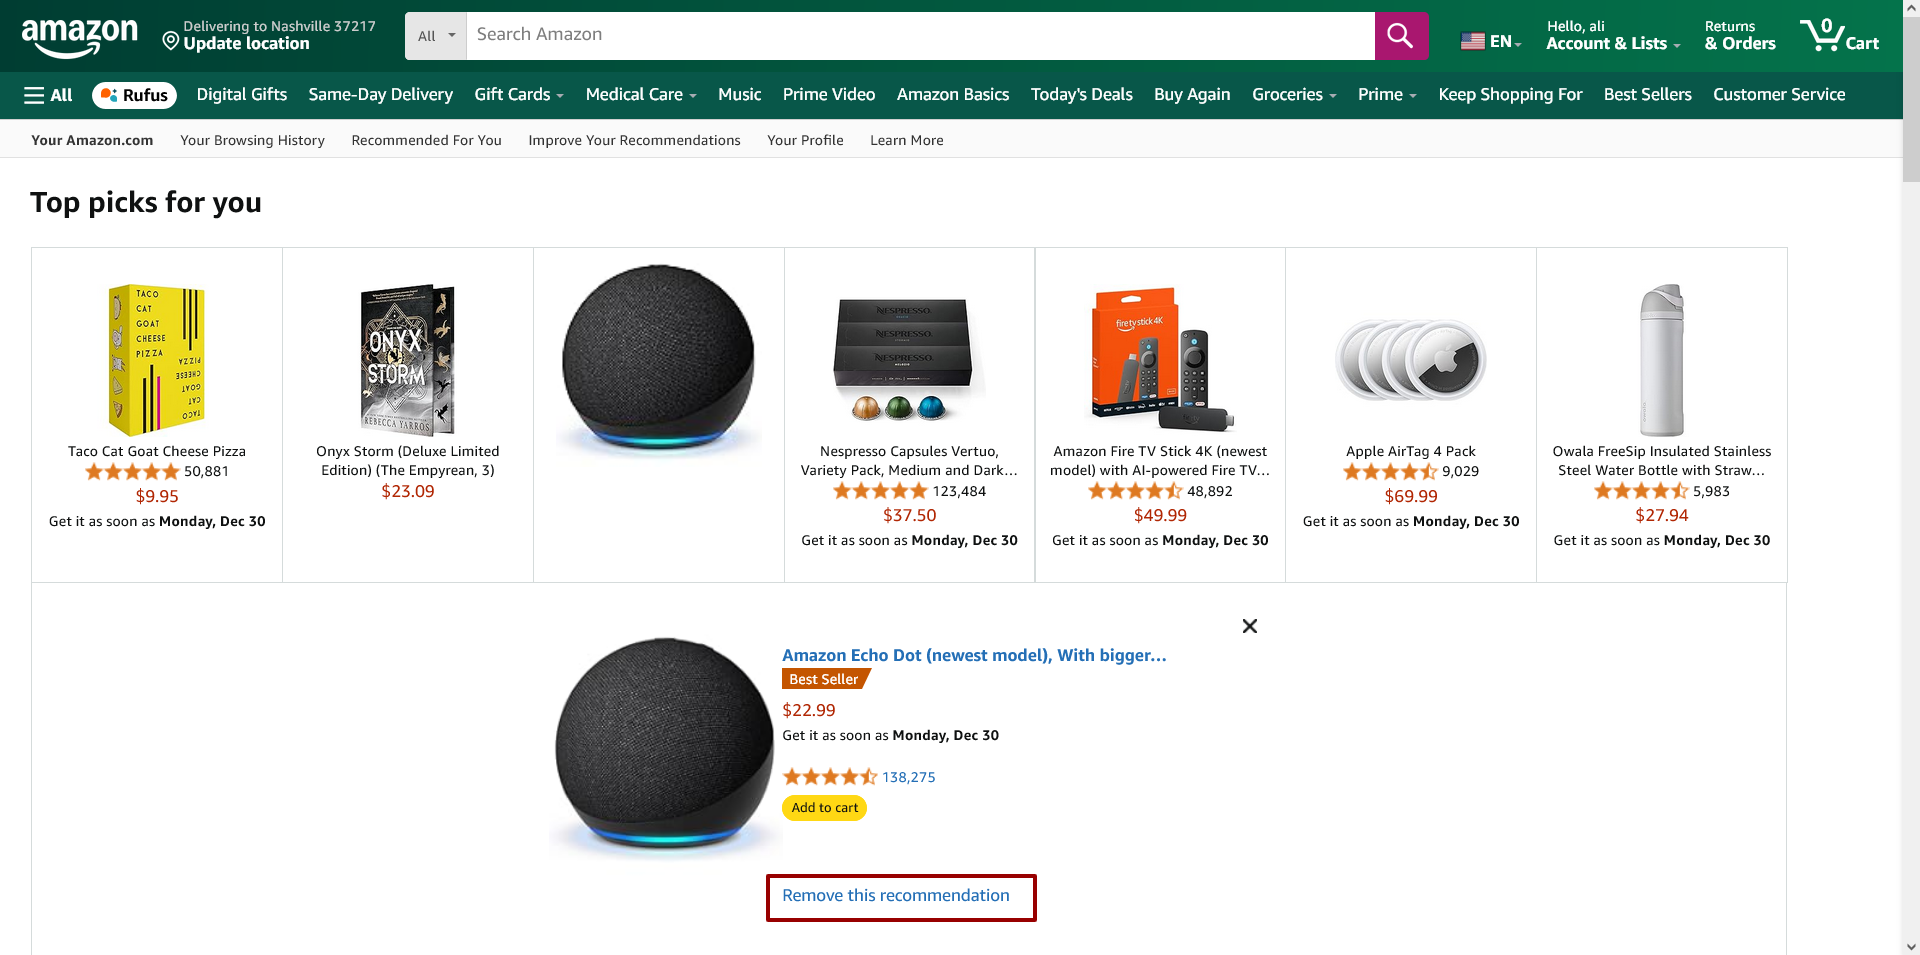This screenshot has height=955, width=1920.
Task: Open the Amazon Echo Dot title link
Action: 974,656
